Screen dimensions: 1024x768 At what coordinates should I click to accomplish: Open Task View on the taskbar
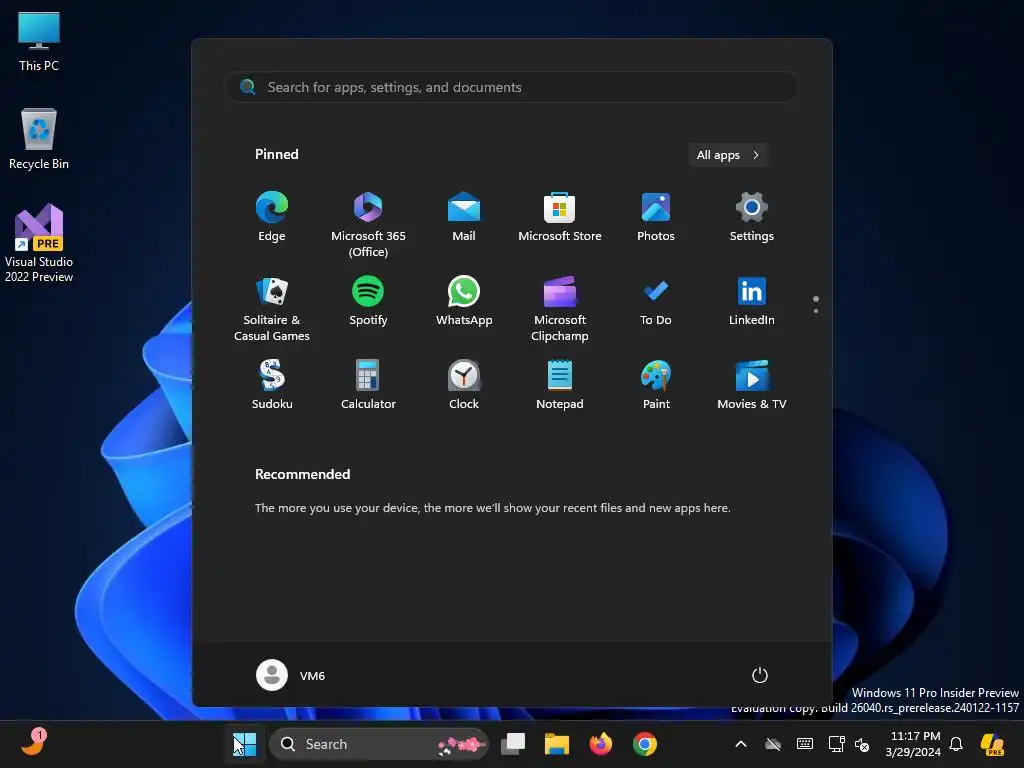coord(513,744)
